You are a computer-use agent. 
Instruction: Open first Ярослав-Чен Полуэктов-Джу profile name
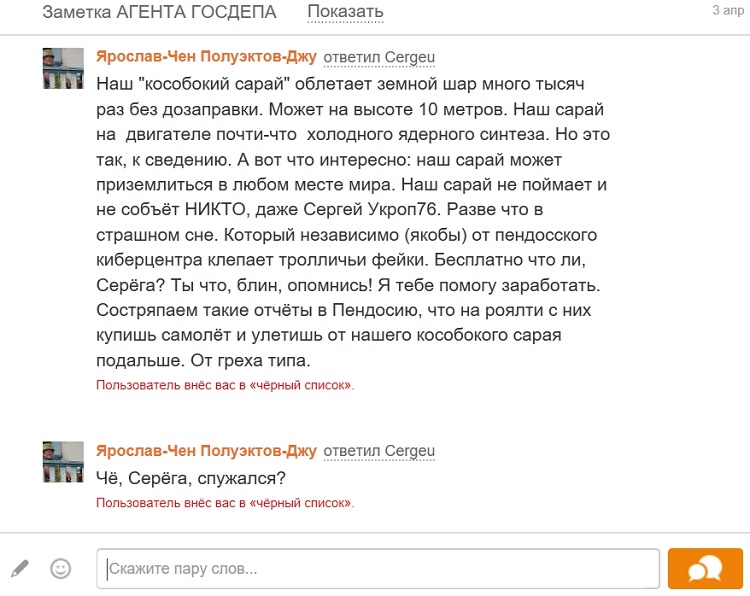click(206, 56)
